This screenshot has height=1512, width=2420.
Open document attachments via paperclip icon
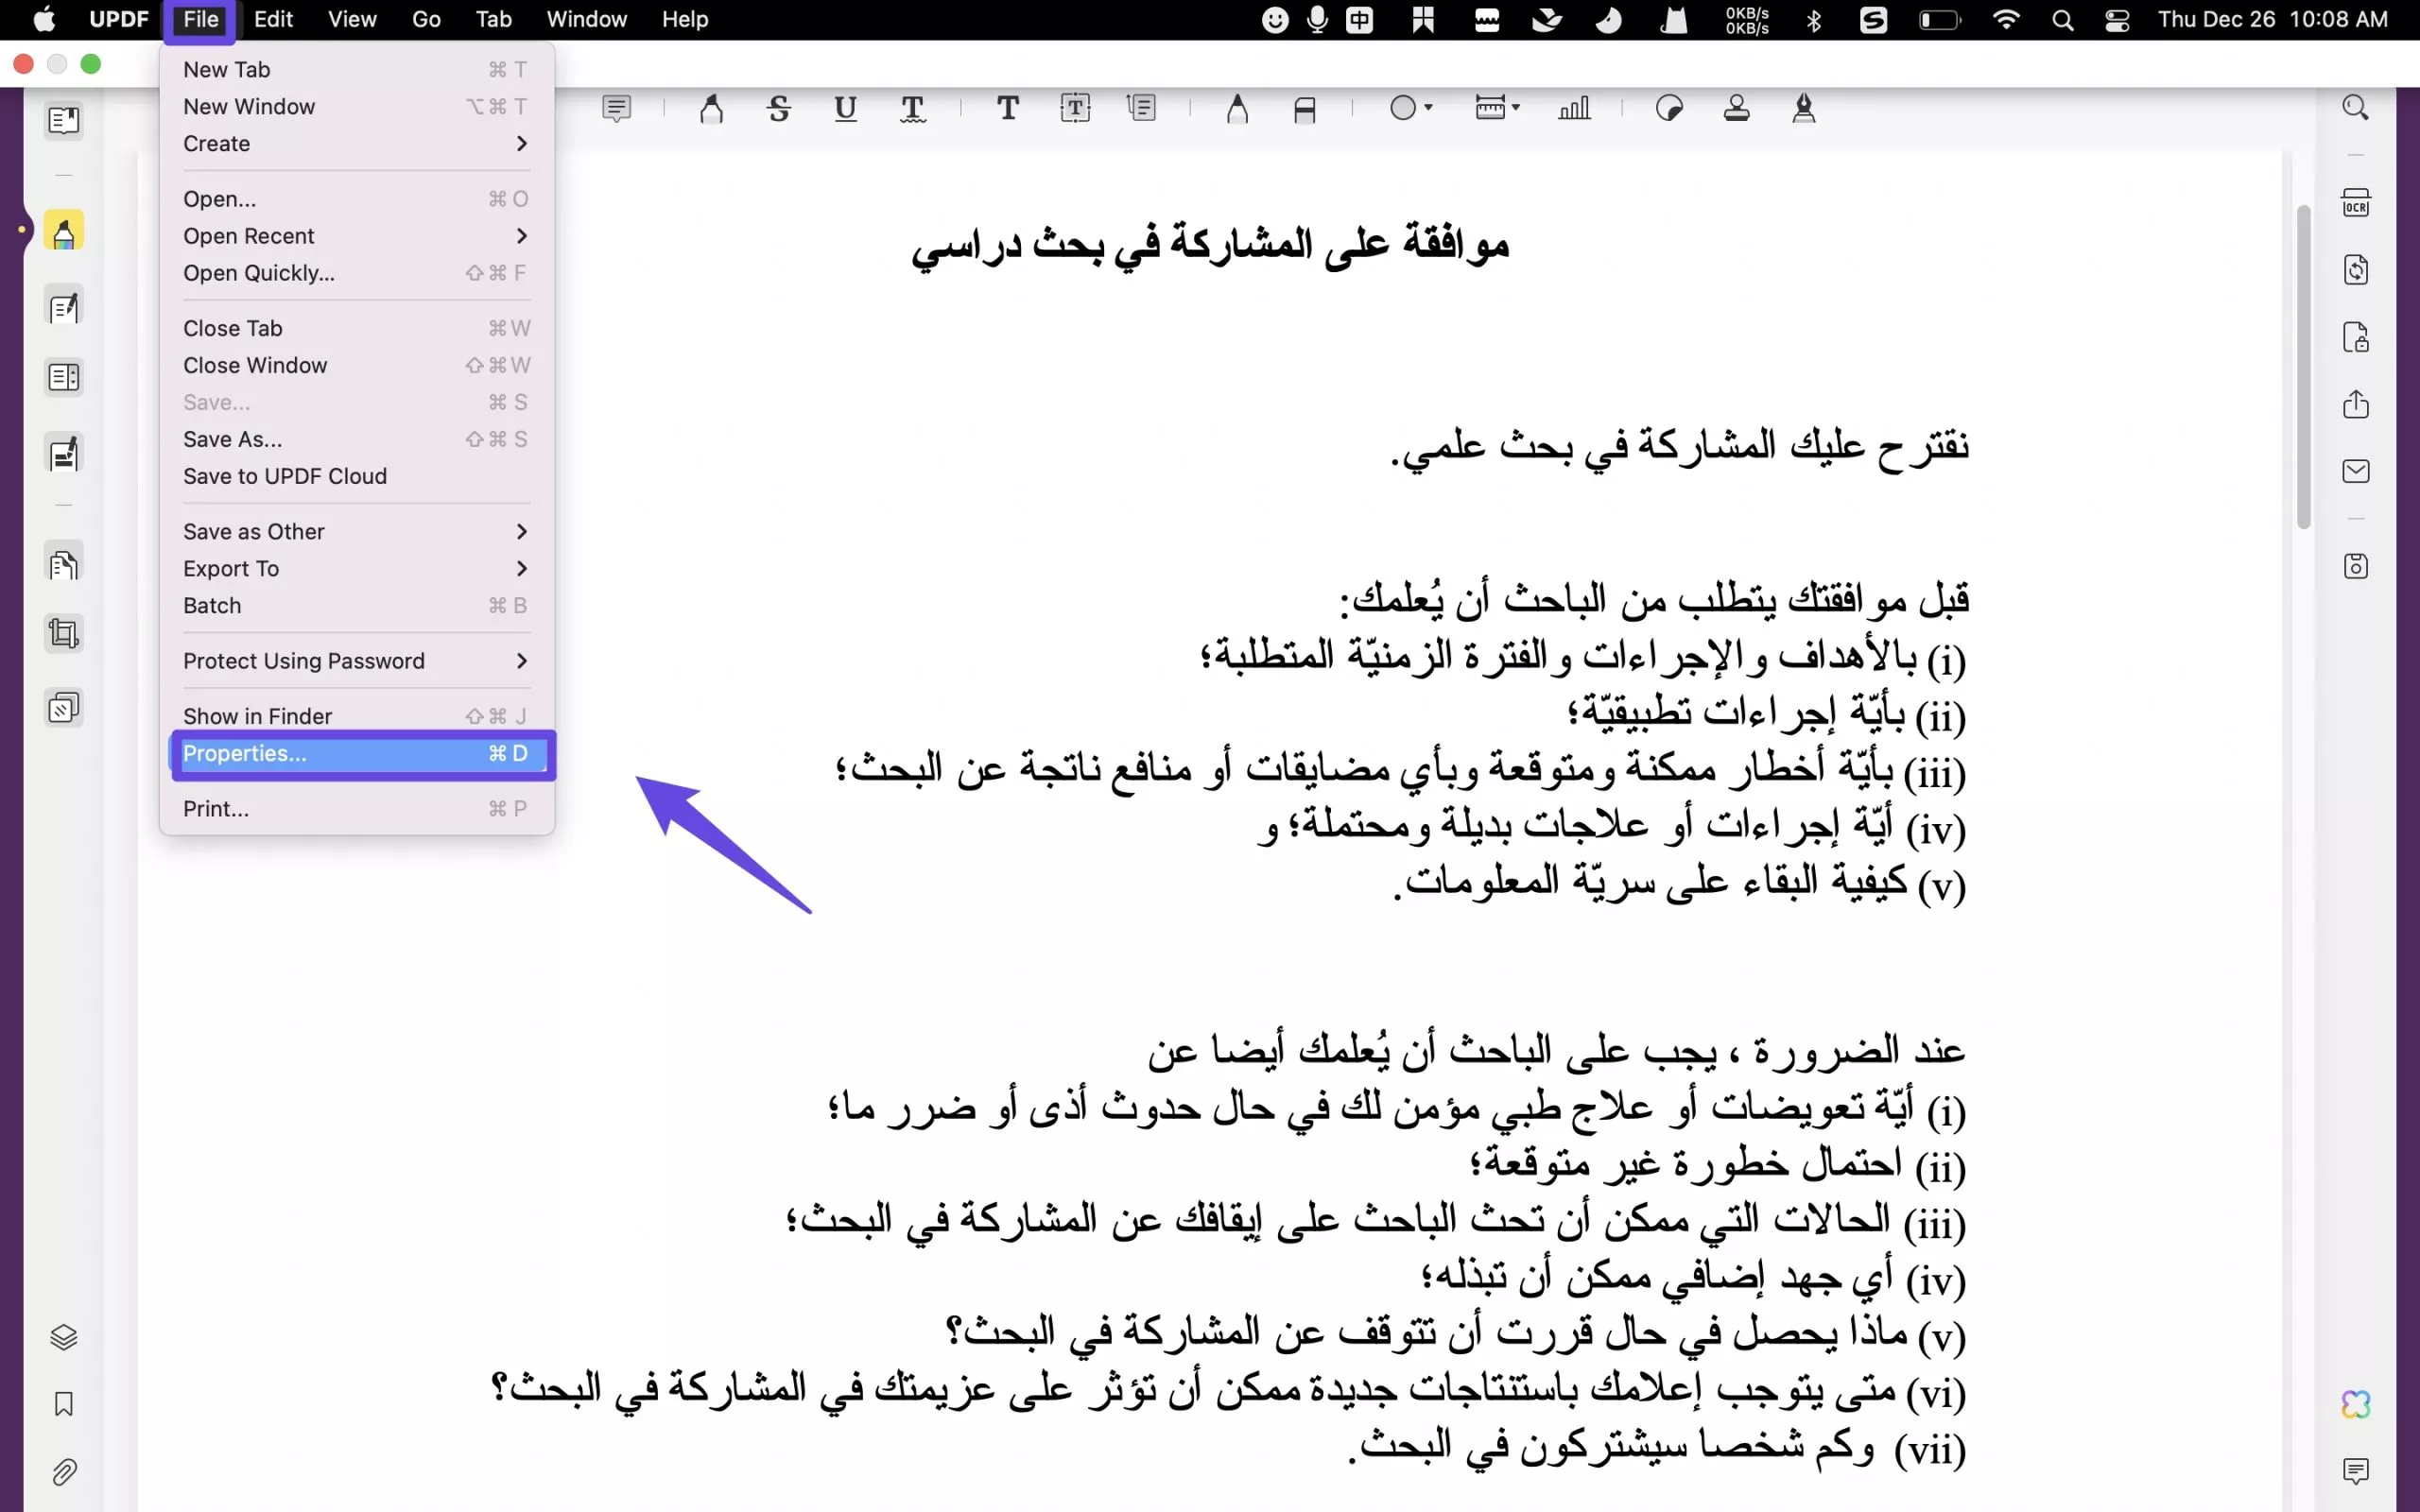66,1471
